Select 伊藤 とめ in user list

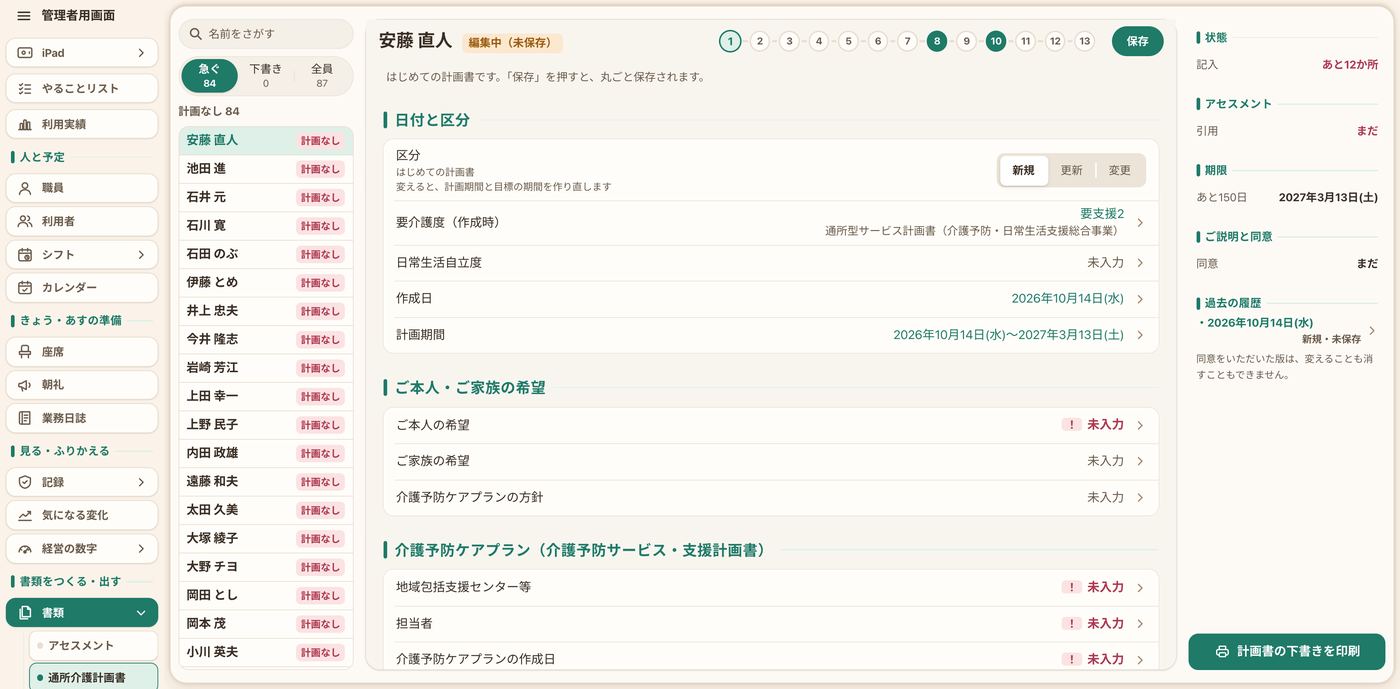tap(266, 283)
